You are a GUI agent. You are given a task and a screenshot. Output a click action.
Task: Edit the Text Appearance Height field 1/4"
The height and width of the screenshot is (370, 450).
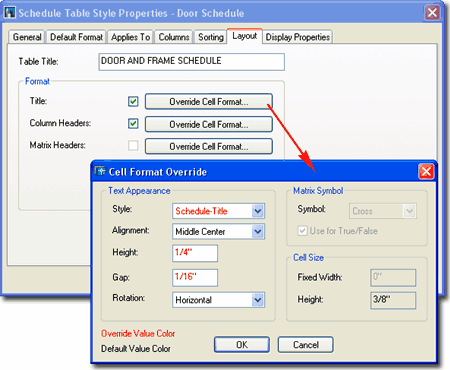click(195, 253)
